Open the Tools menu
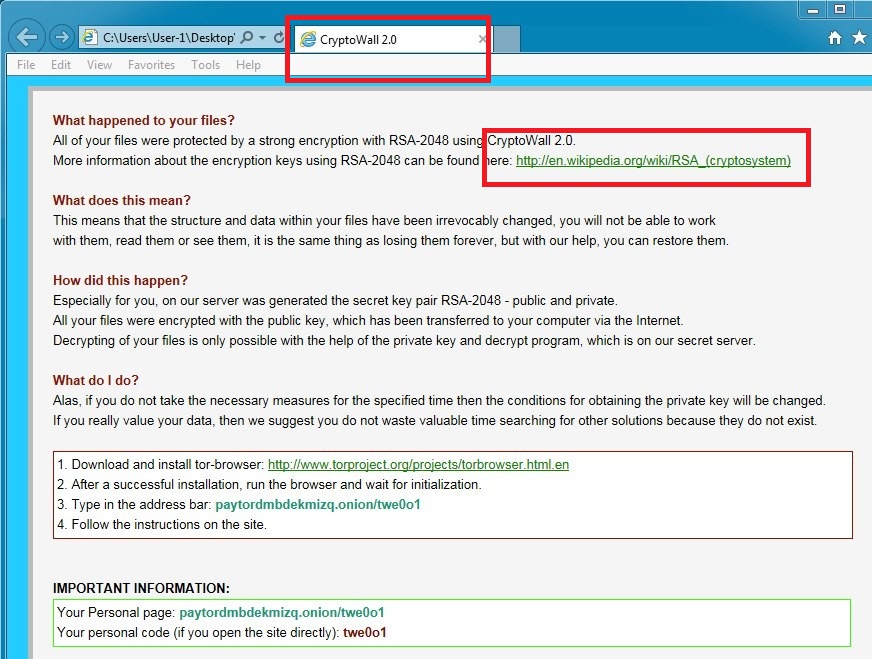The height and width of the screenshot is (659, 872). [206, 65]
